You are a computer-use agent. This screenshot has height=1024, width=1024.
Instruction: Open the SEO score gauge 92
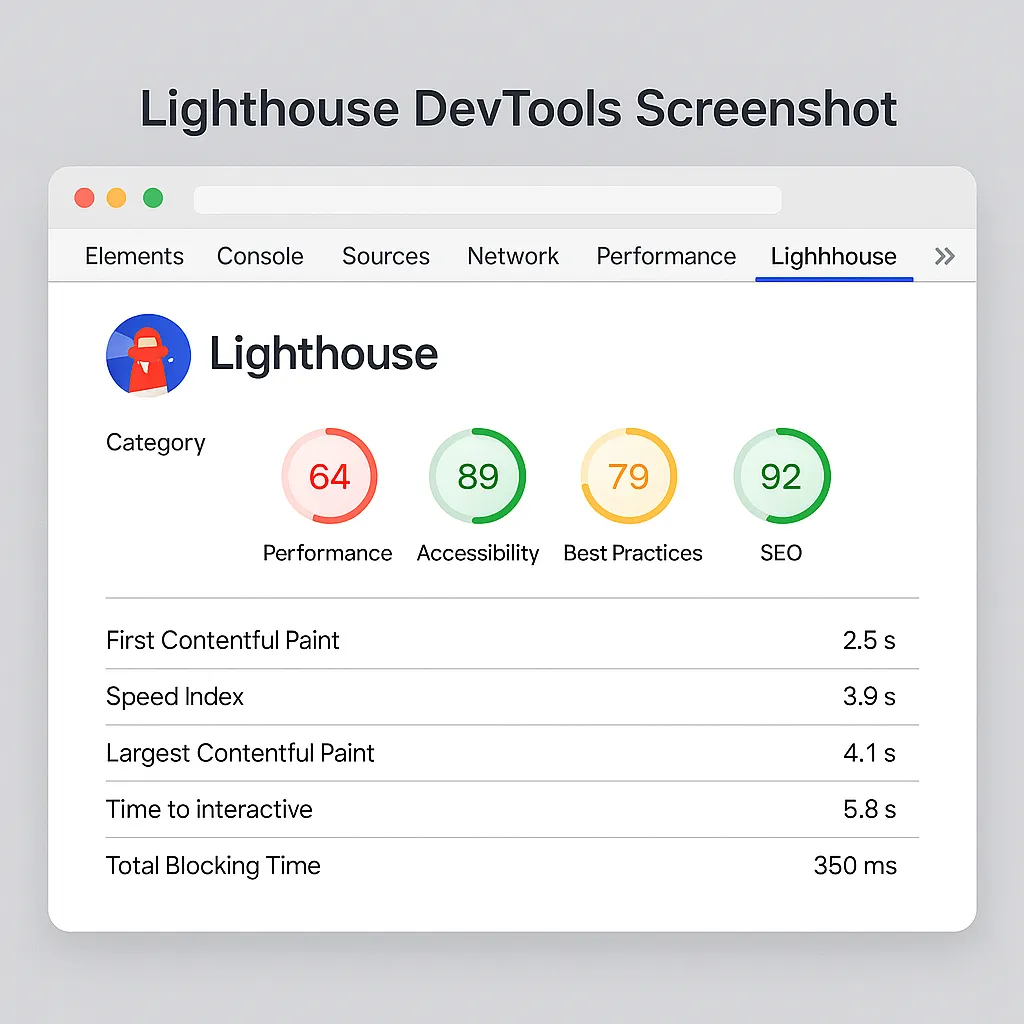pos(781,475)
